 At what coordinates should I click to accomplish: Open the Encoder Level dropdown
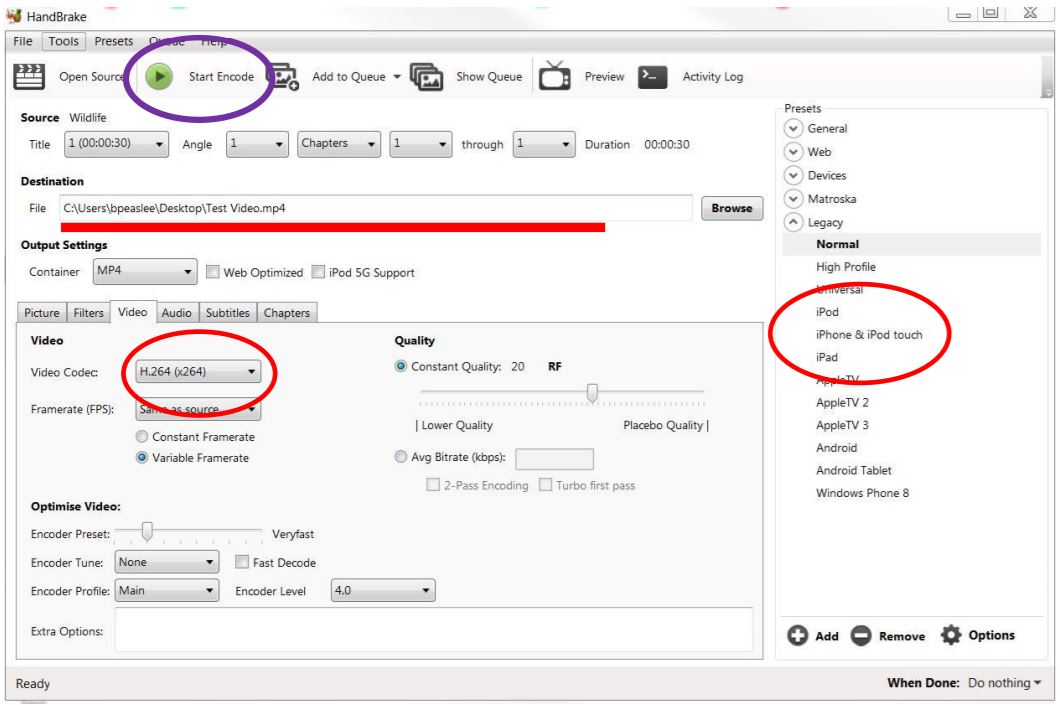[383, 591]
